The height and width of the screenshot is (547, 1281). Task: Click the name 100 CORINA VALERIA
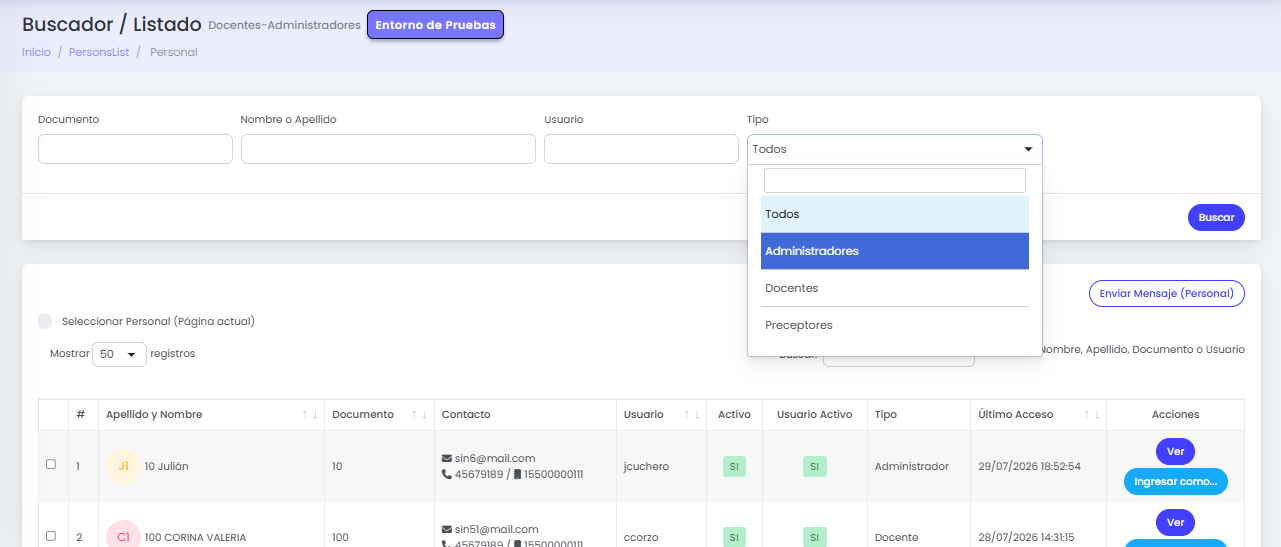tap(195, 537)
